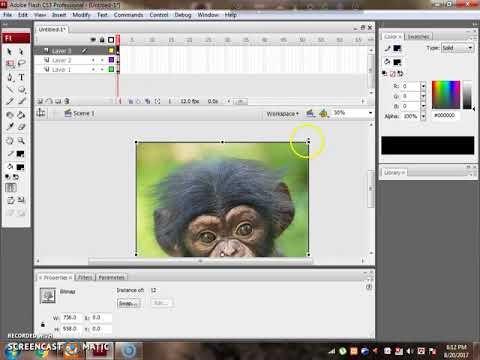Select the Zoom magnifier tool
Image resolution: width=480 pixels, height=360 pixels.
(21, 140)
